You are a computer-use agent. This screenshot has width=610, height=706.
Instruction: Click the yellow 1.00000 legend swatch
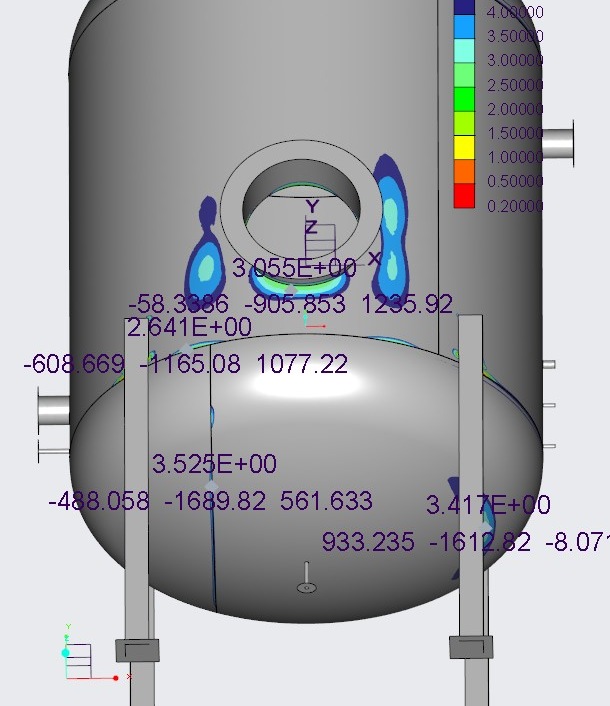coord(464,148)
